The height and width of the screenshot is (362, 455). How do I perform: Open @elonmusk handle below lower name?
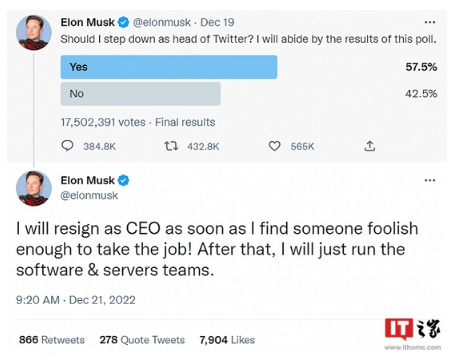89,195
